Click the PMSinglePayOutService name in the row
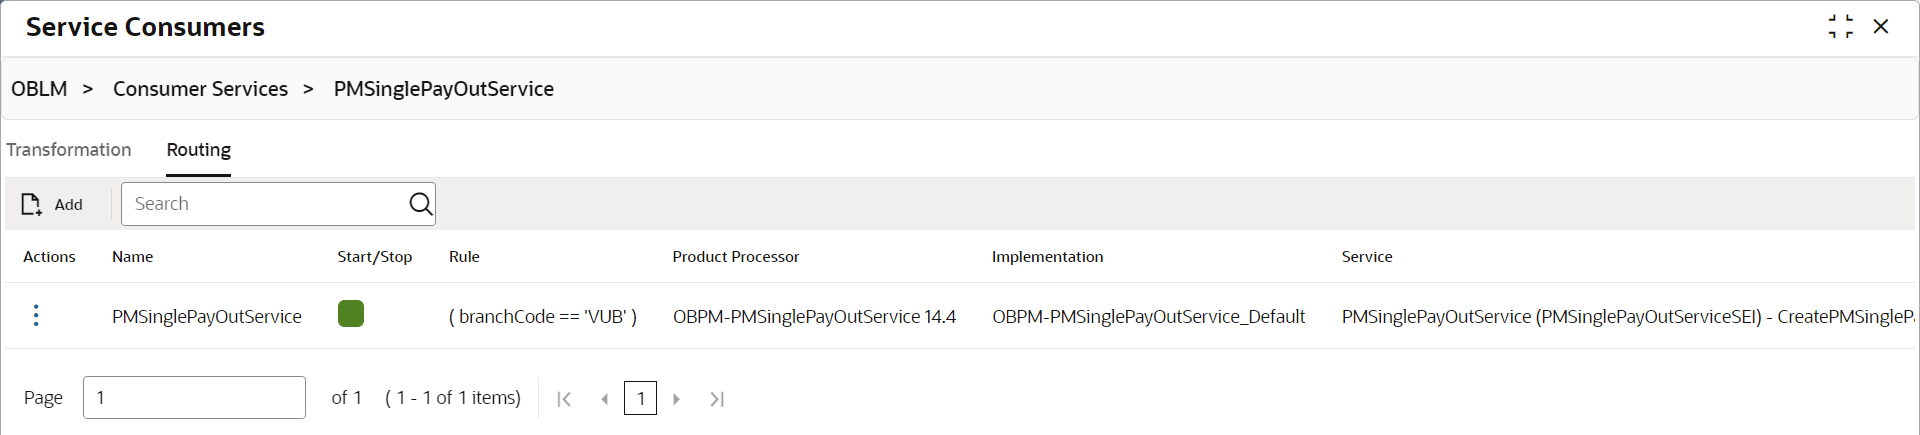The image size is (1920, 435). pos(206,317)
